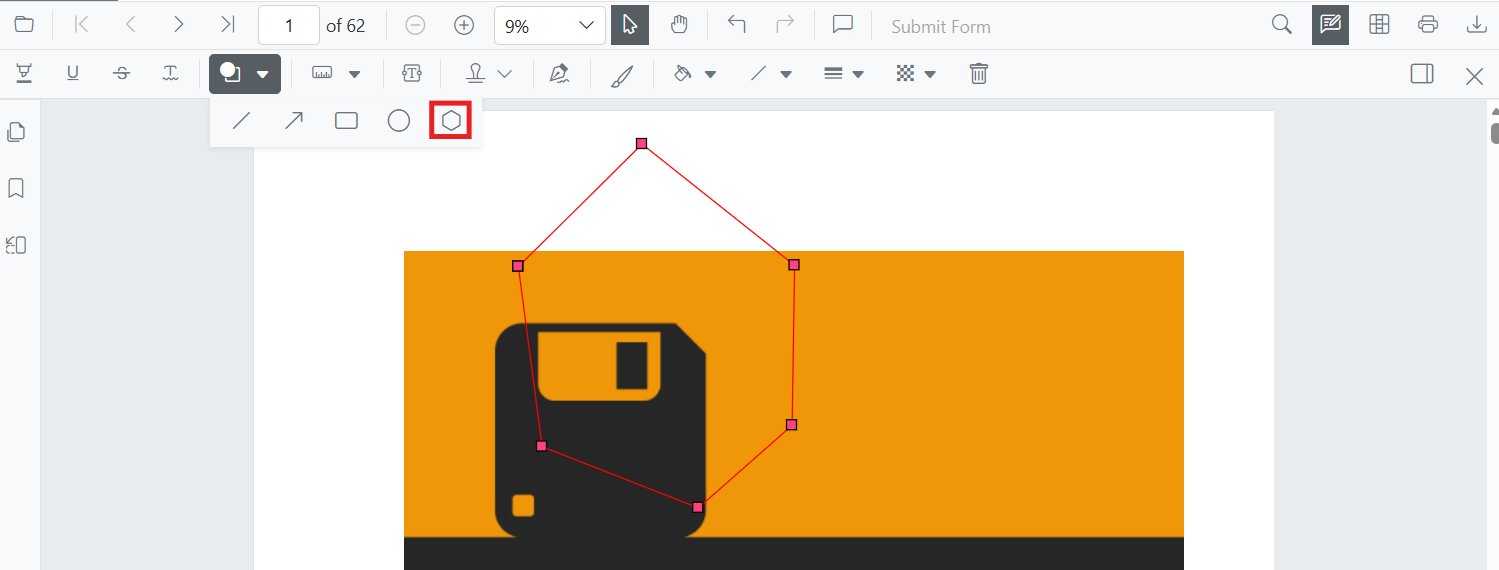Expand the fill color dropdown arrow

[x=711, y=74]
